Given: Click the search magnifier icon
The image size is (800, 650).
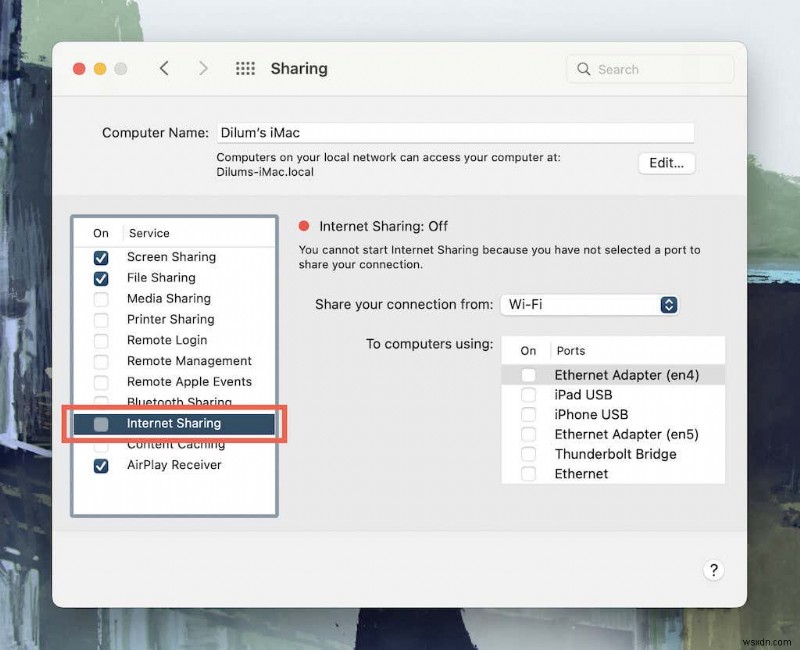Looking at the screenshot, I should tap(584, 69).
